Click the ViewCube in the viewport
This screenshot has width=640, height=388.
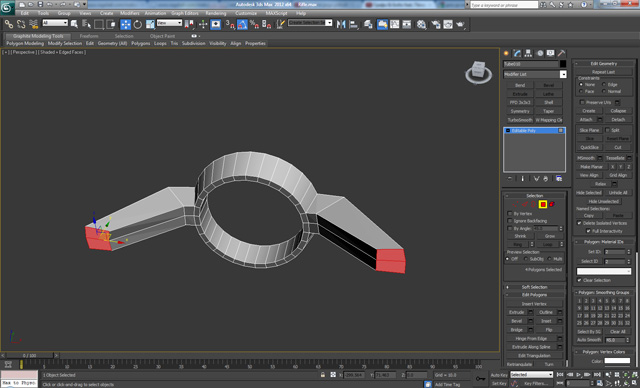(478, 70)
